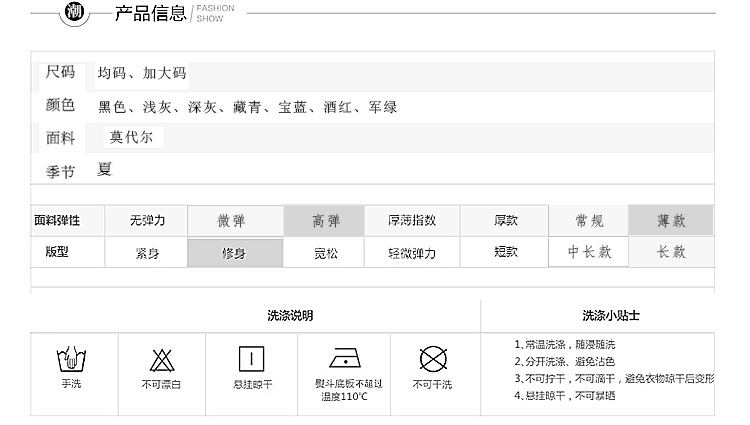Select the 微弹 cell
This screenshot has height=425, width=750.
click(235, 220)
